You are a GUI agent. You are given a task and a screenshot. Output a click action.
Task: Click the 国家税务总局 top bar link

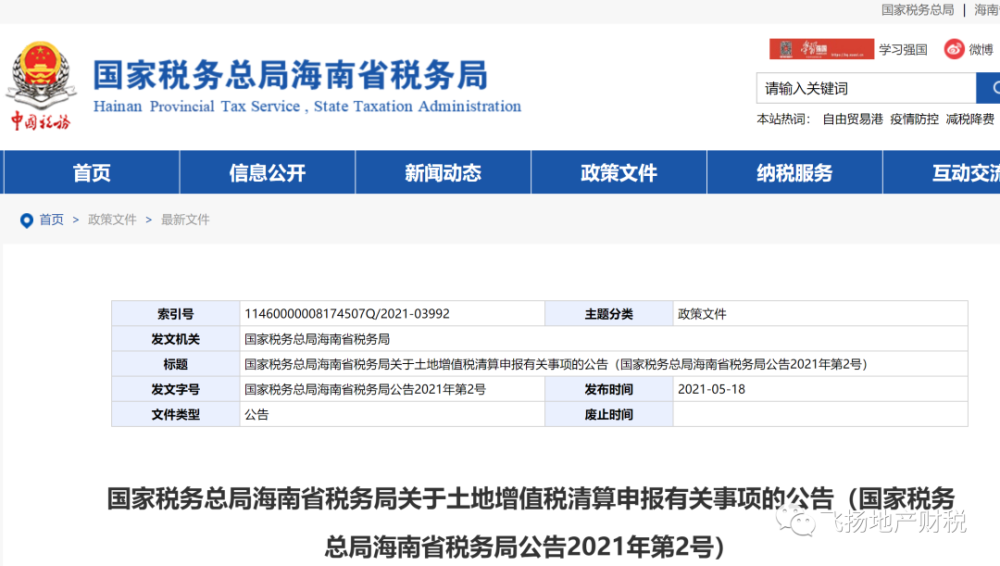coord(917,9)
